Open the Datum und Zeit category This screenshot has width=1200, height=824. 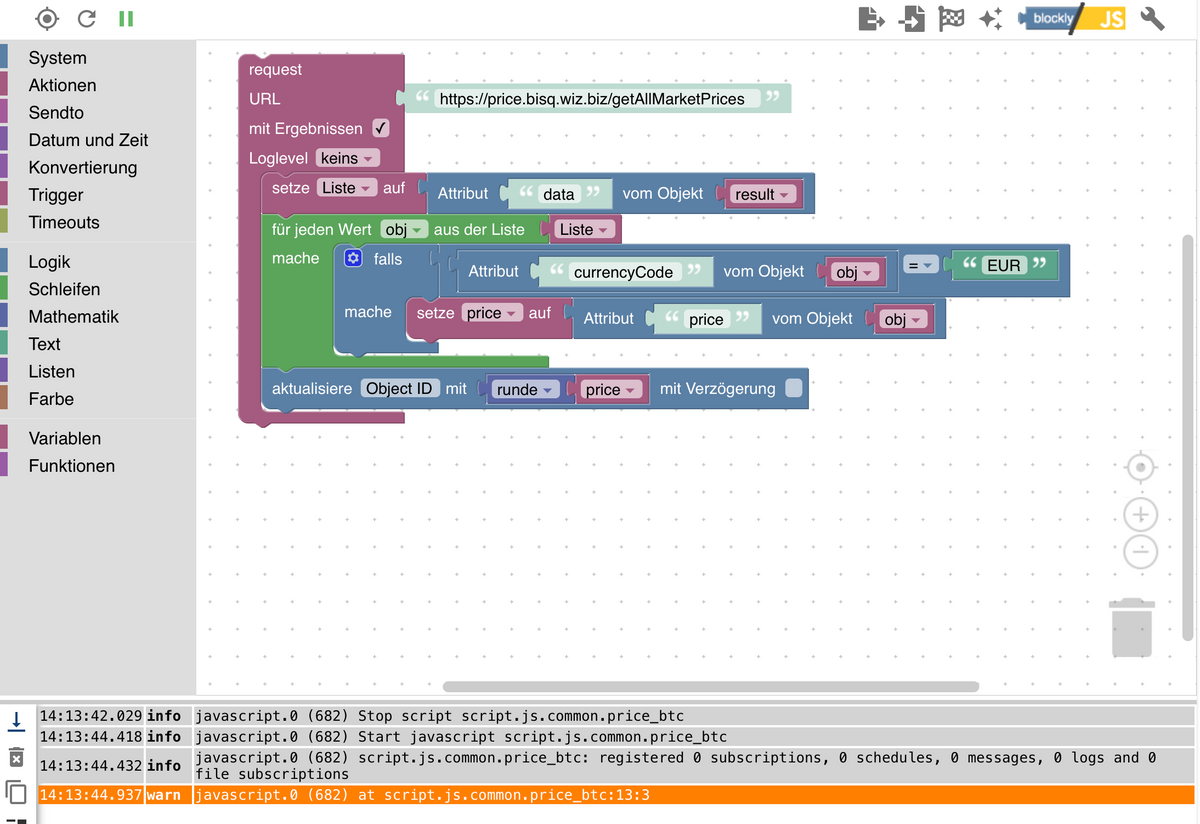tap(88, 140)
